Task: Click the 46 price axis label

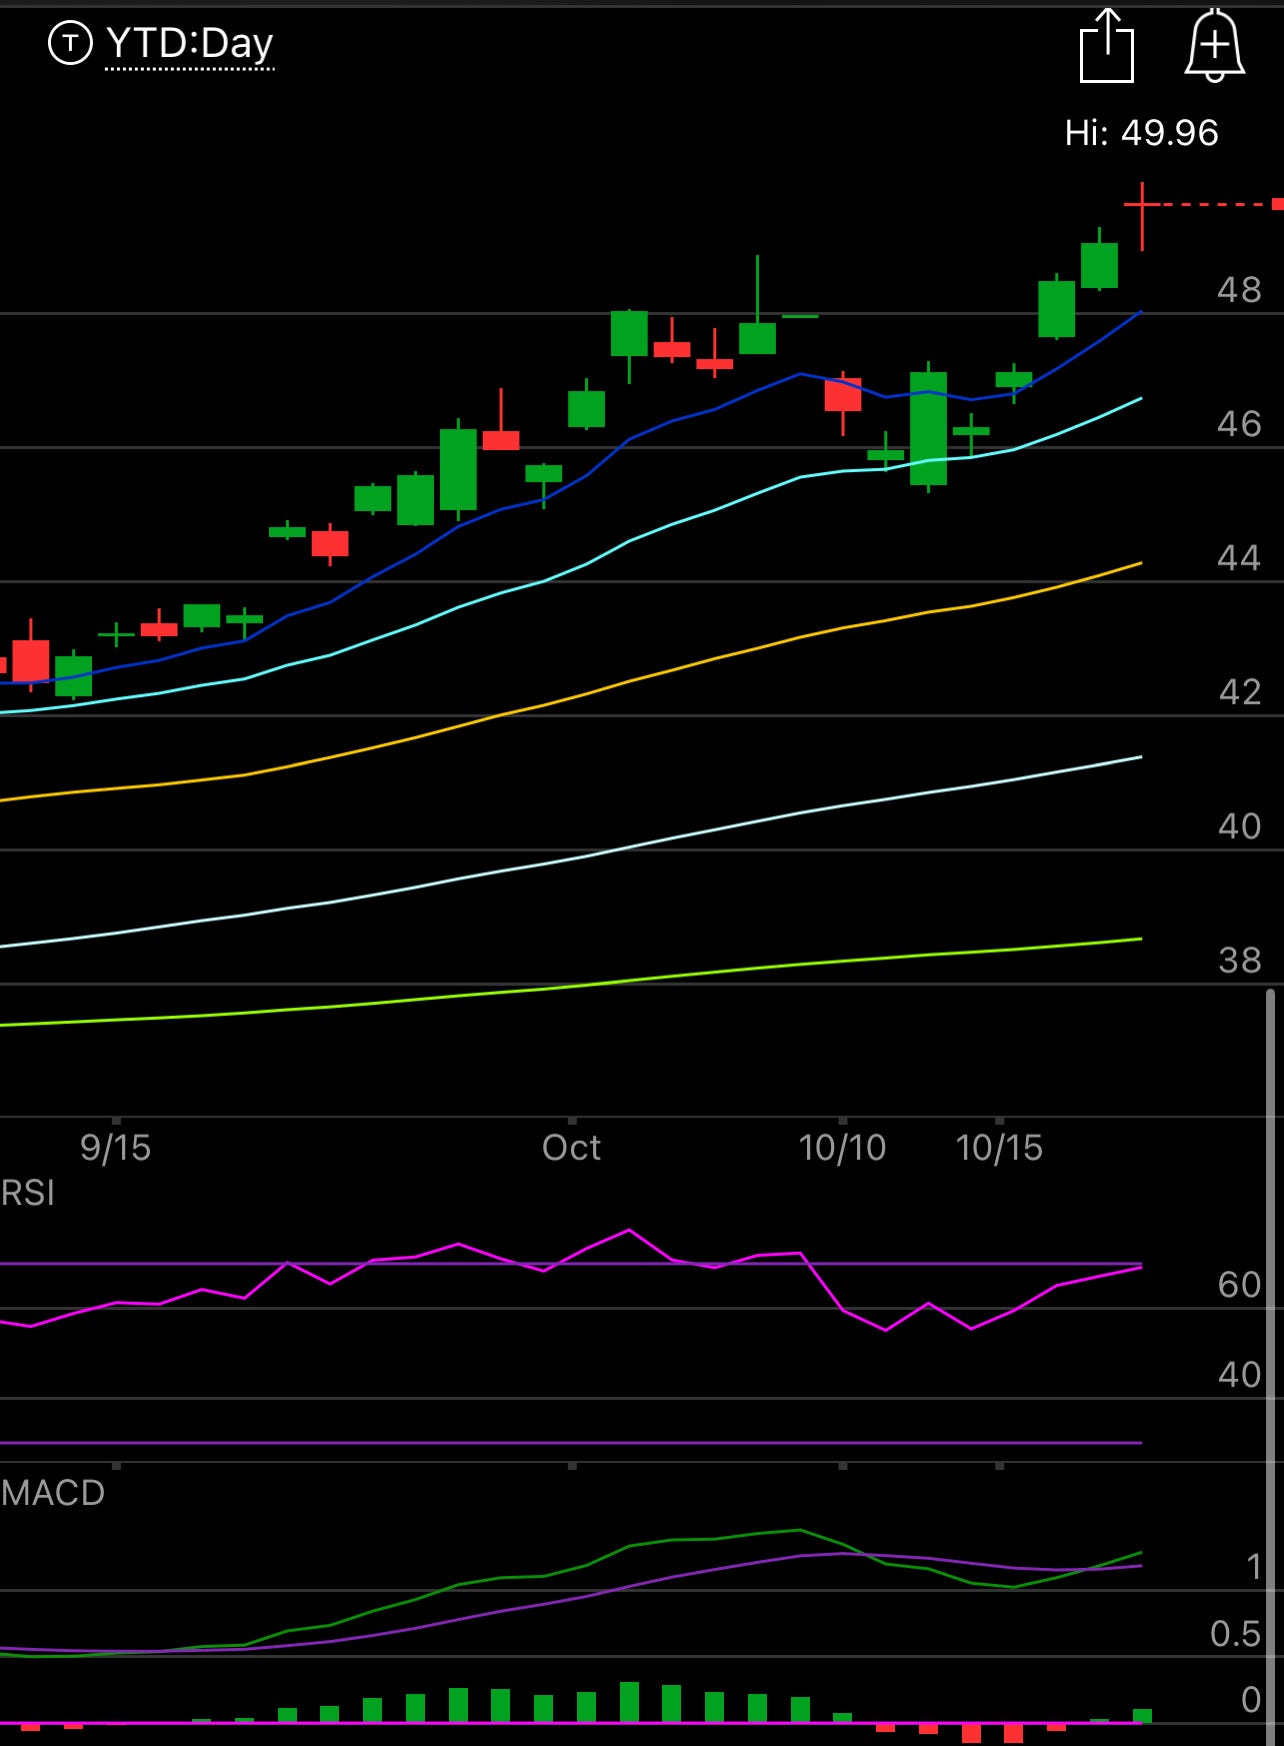Action: tap(1239, 424)
